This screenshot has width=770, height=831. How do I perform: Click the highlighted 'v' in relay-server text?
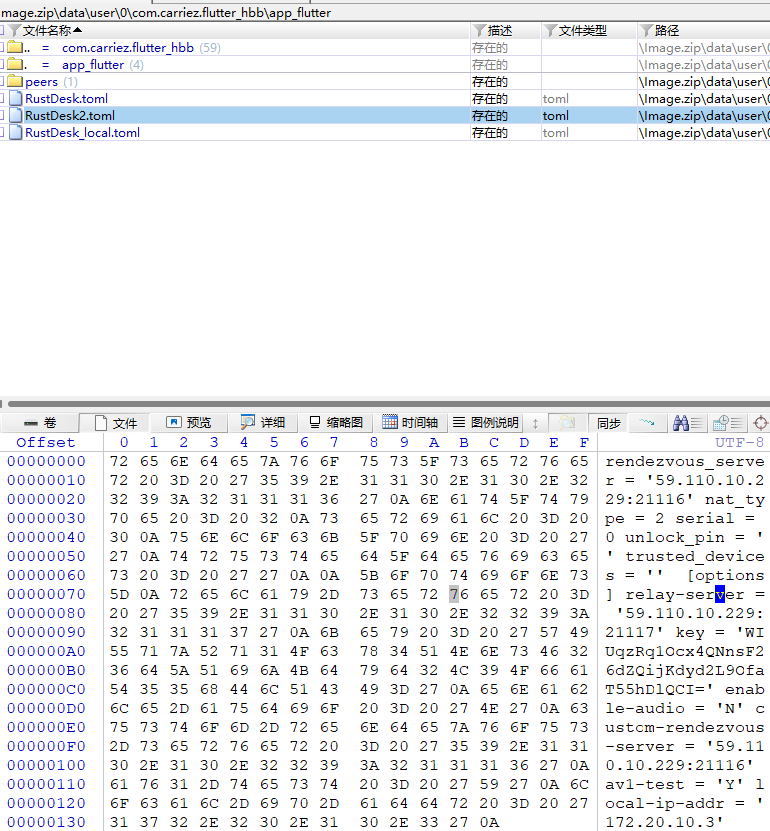719,594
